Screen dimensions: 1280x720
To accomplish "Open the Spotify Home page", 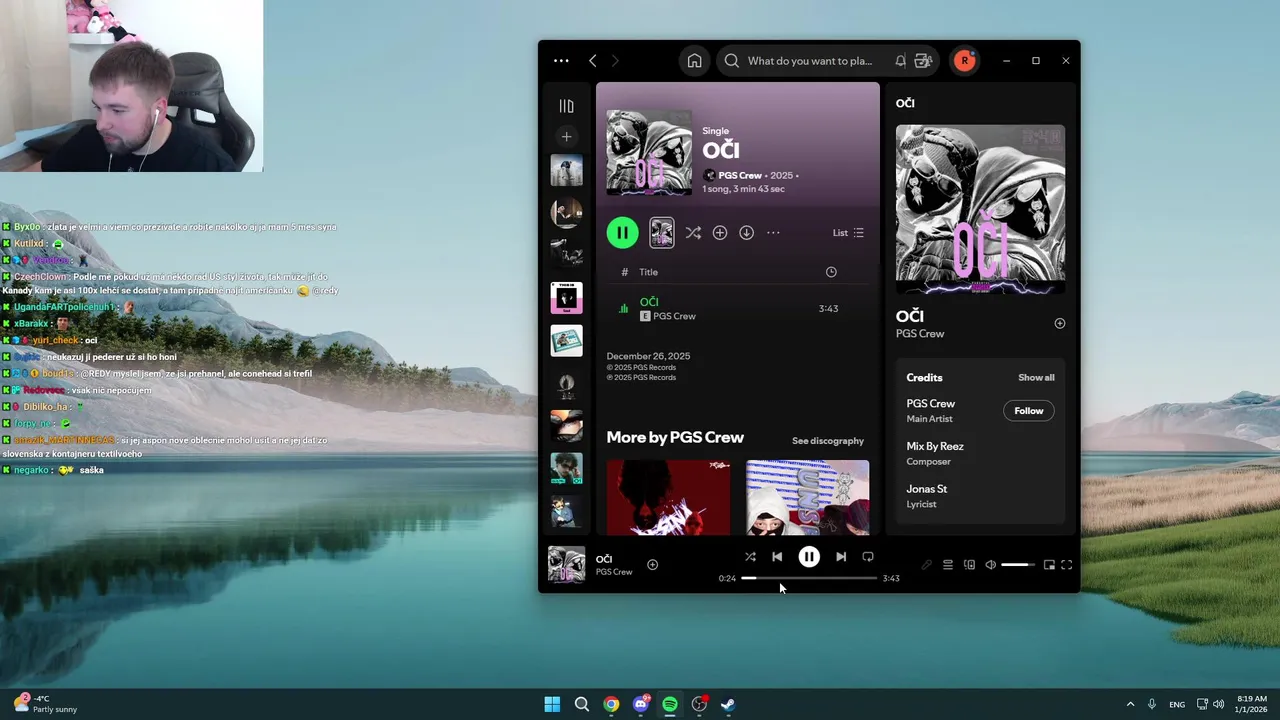I will 694,61.
